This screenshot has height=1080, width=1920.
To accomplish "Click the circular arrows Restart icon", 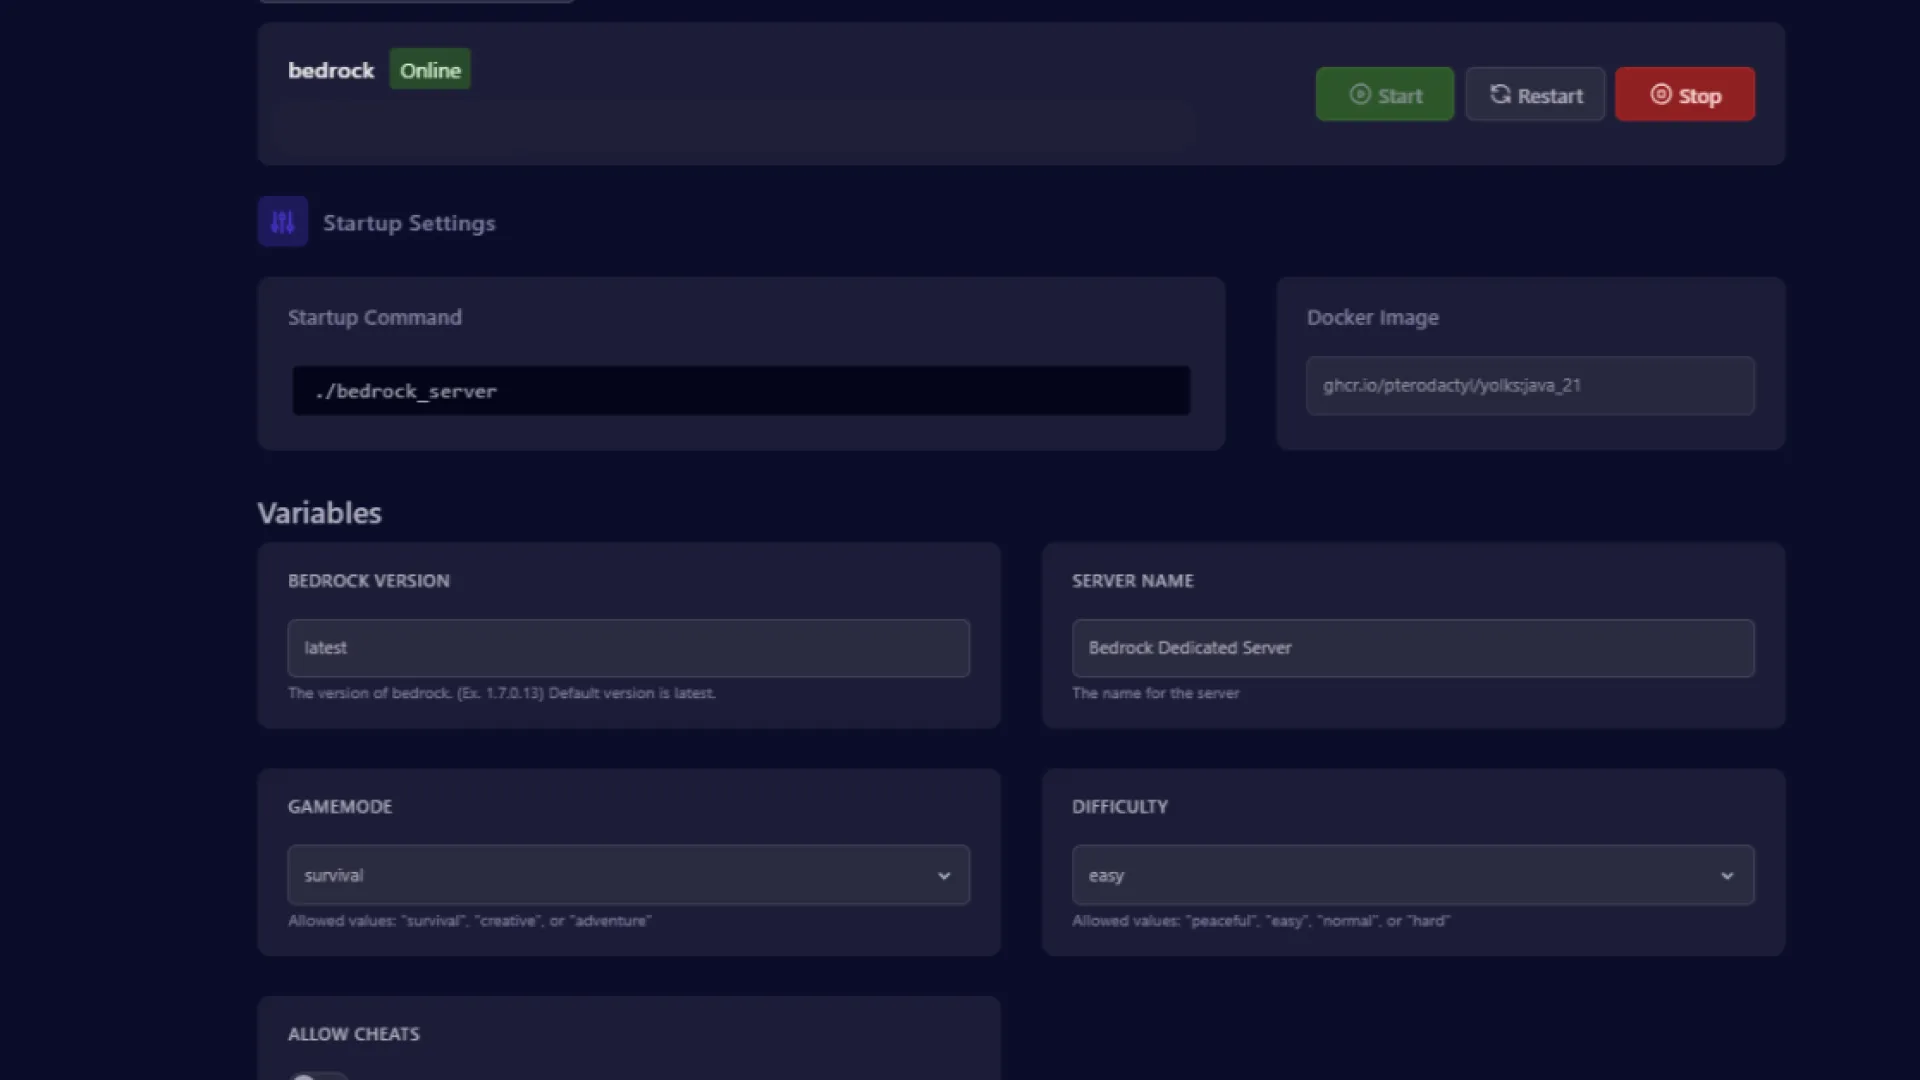I will (1500, 95).
